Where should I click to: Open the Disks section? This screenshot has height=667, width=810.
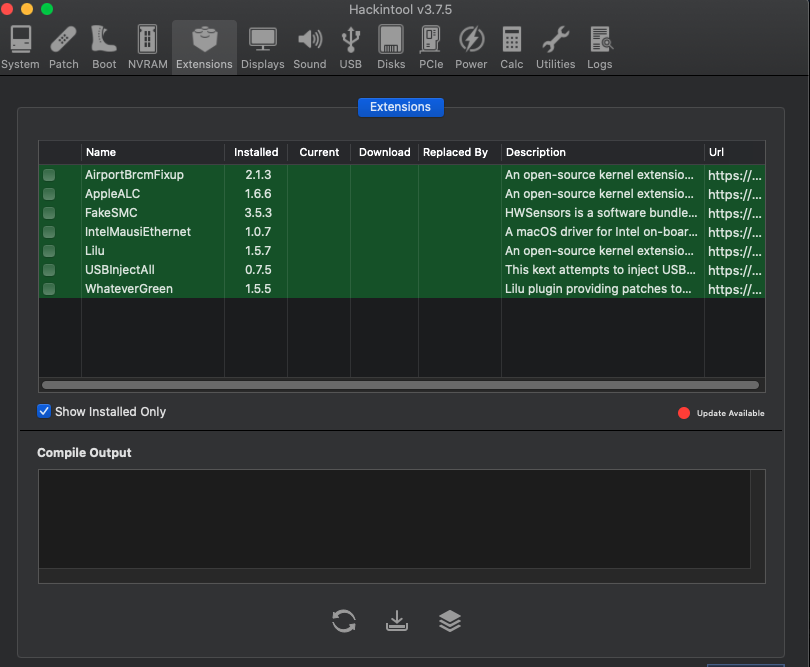[391, 48]
